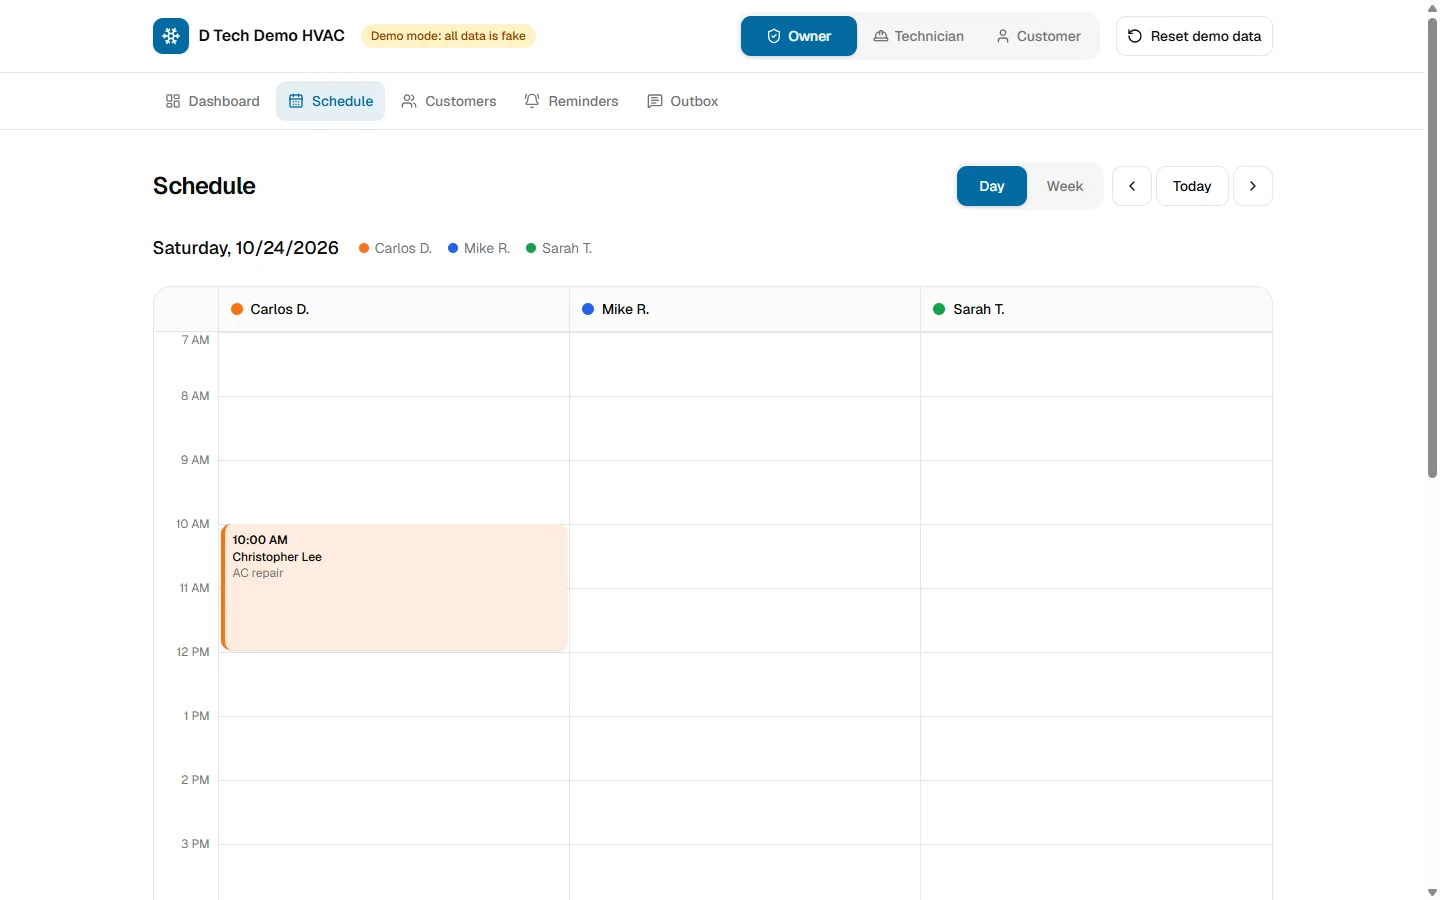The image size is (1440, 900).
Task: Click the green Sarah T. legend dot
Action: pos(531,248)
